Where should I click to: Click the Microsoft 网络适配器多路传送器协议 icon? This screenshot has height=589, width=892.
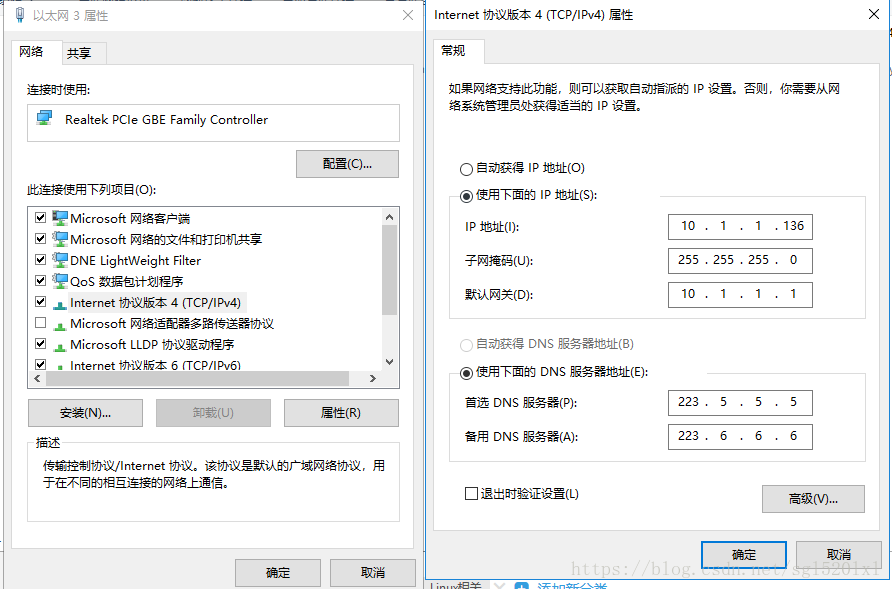pyautogui.click(x=60, y=326)
